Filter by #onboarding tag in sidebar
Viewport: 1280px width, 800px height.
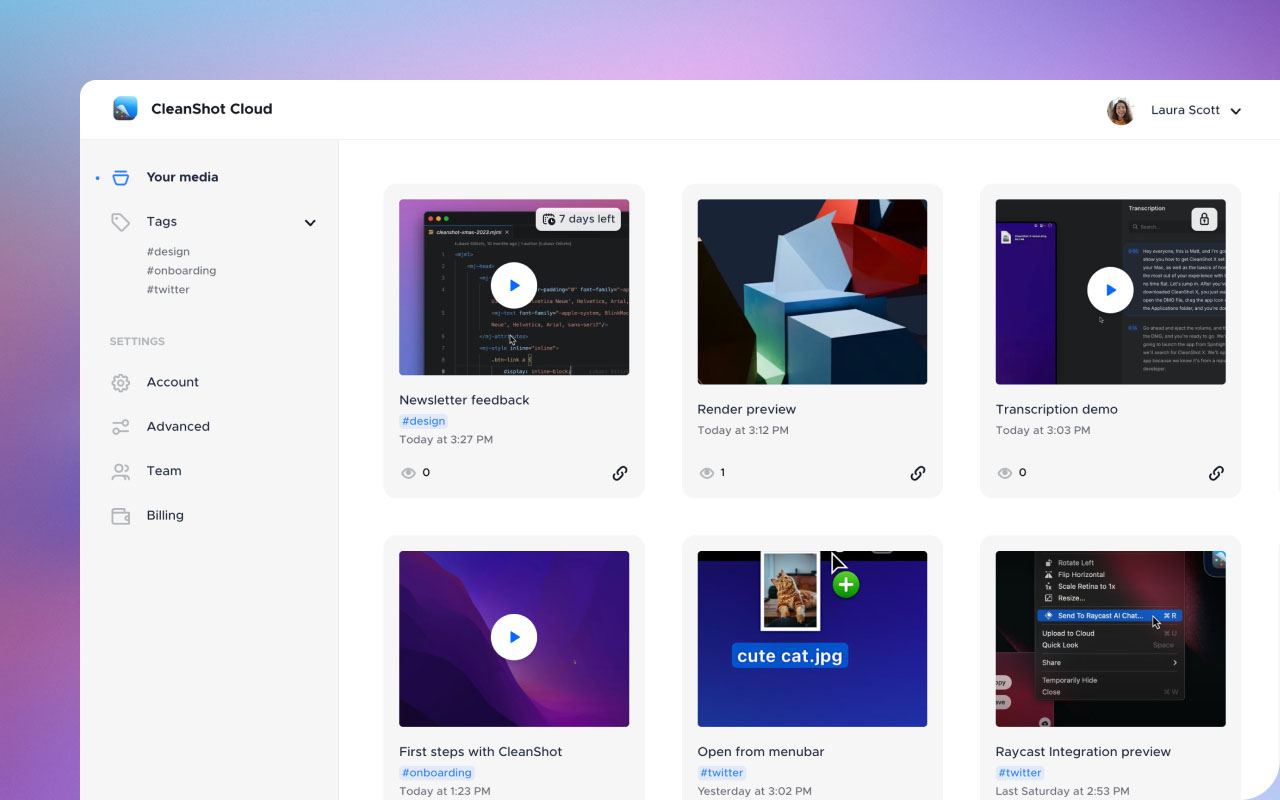pyautogui.click(x=181, y=271)
